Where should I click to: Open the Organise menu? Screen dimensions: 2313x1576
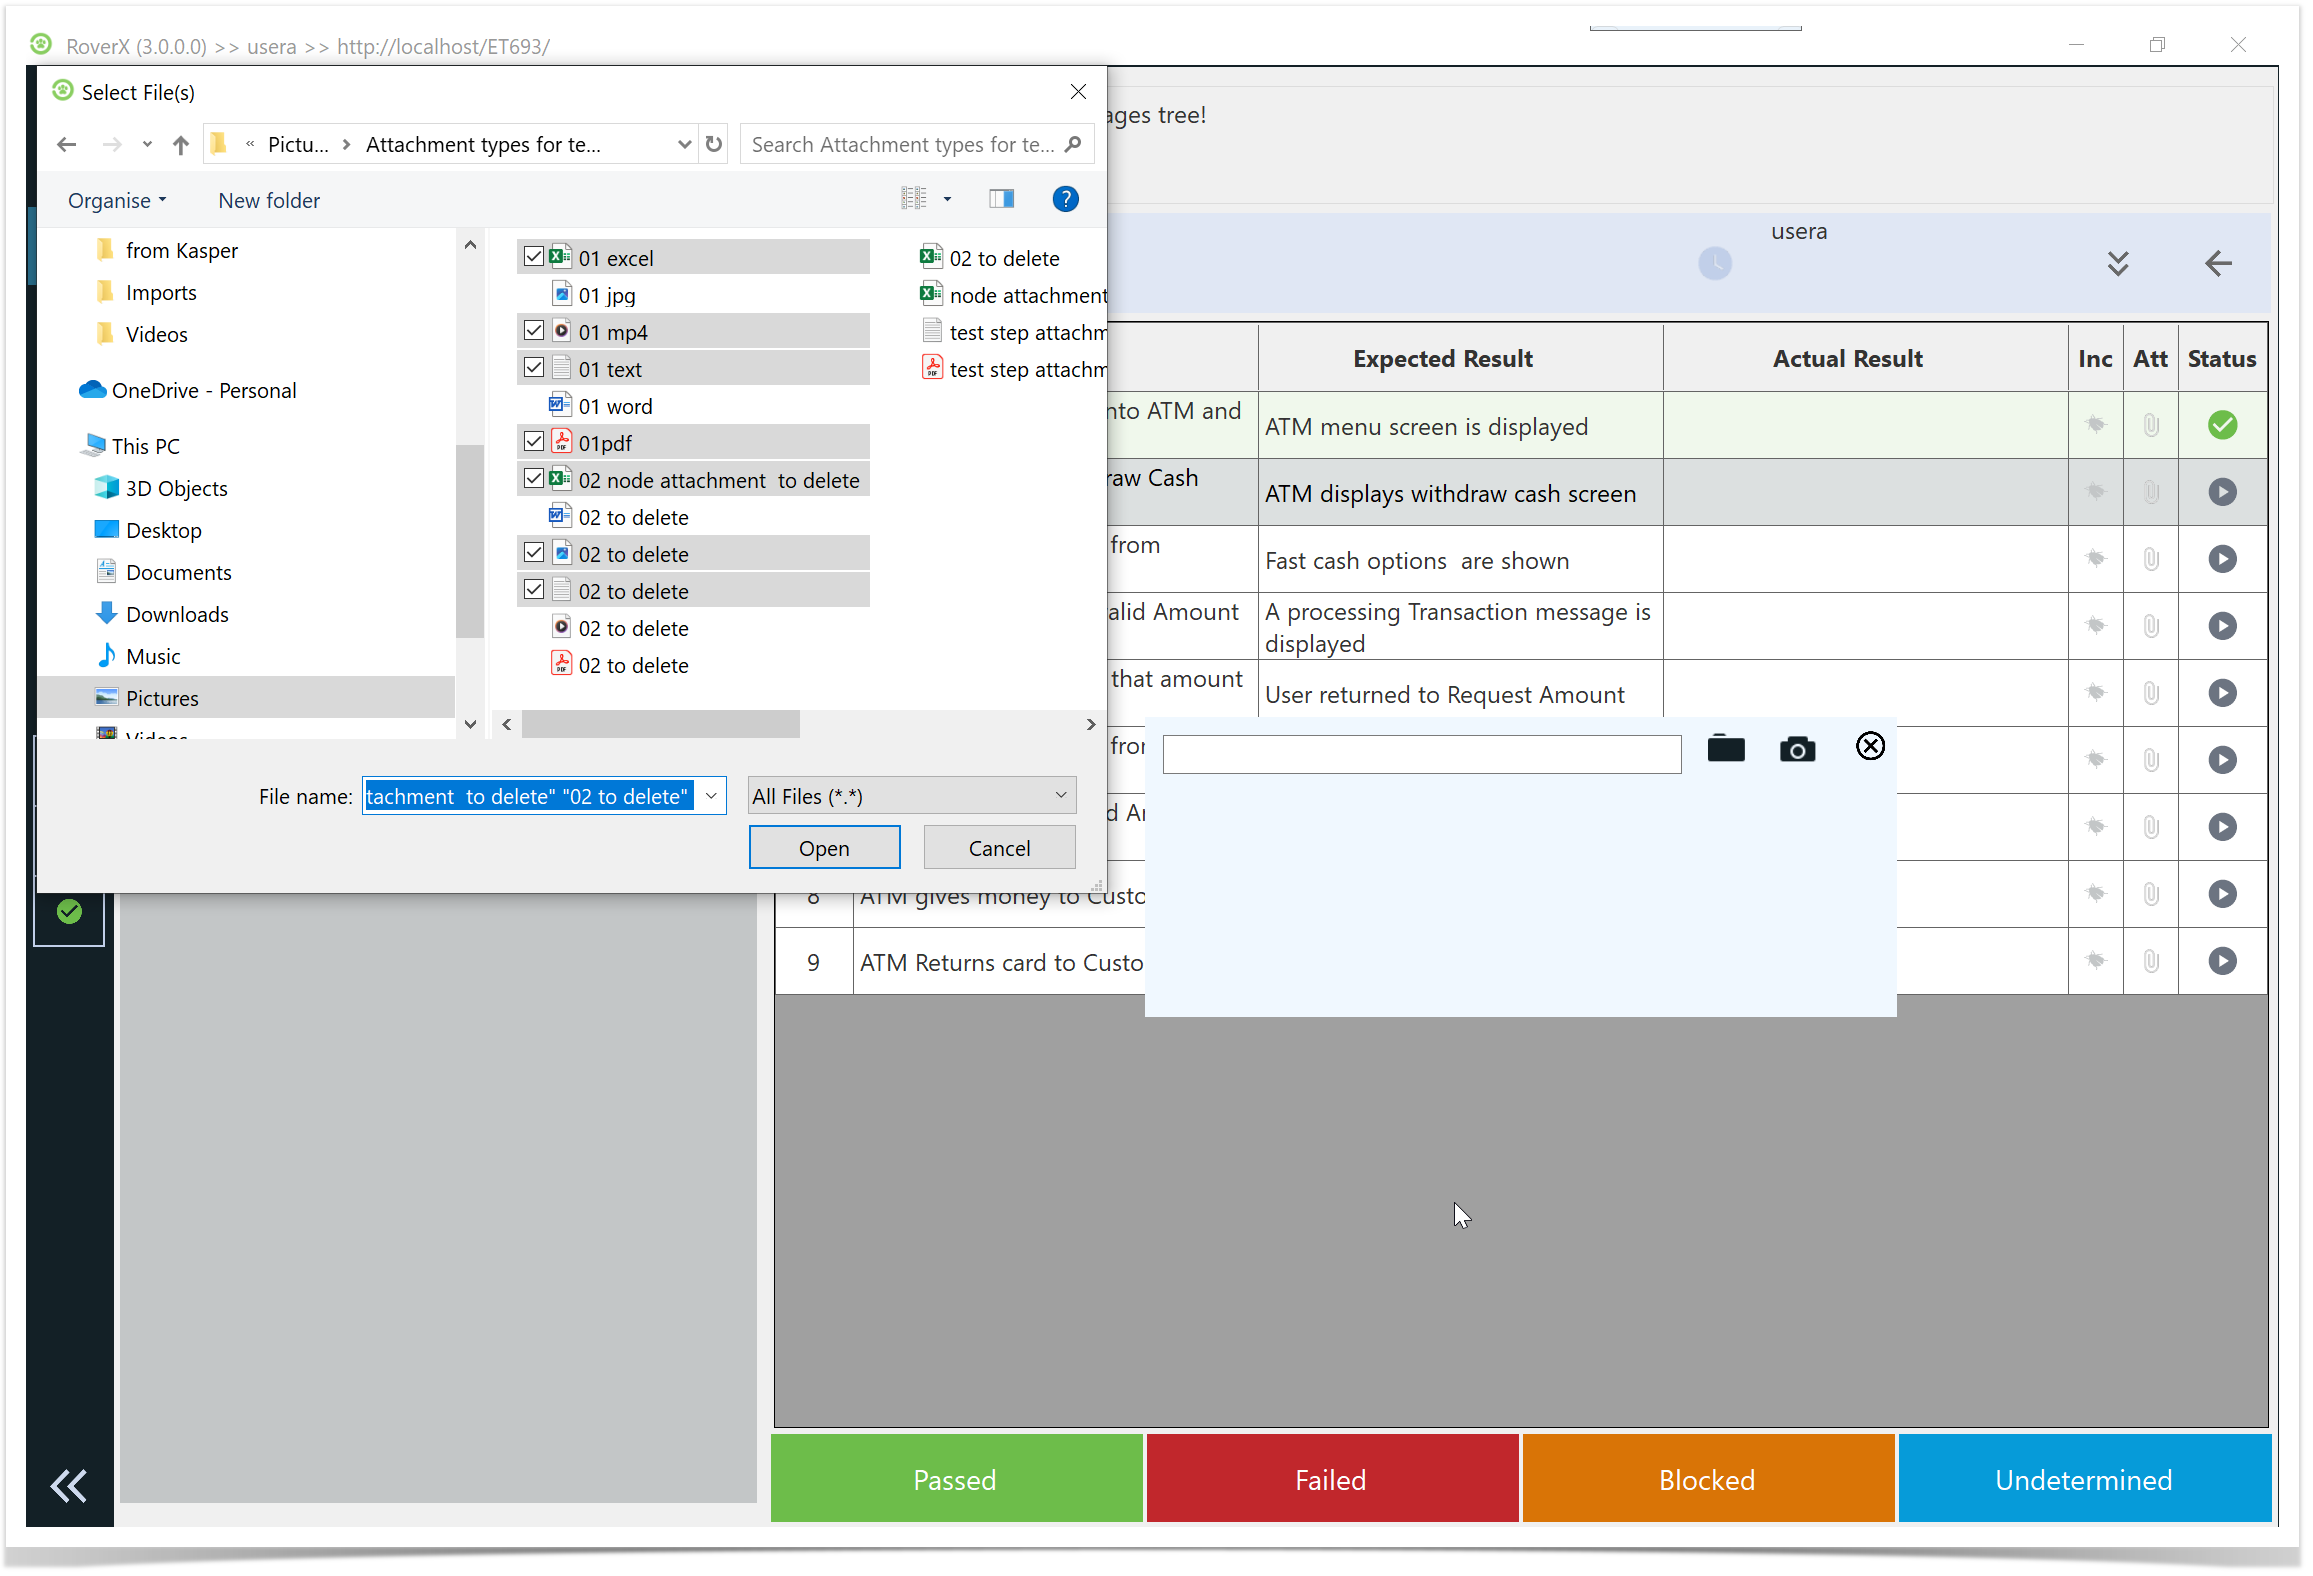click(116, 200)
